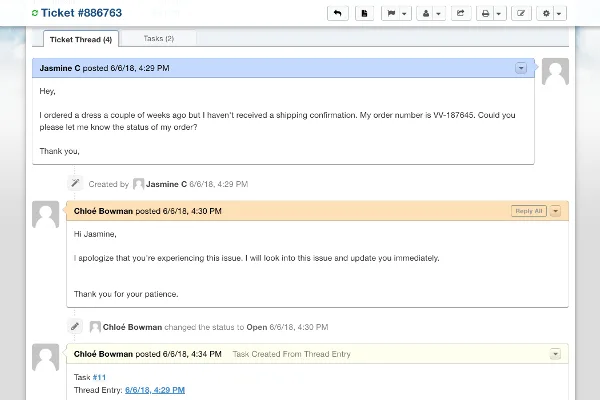Click the pencil icon next to 'Created by'
The width and height of the screenshot is (600, 400).
point(75,183)
